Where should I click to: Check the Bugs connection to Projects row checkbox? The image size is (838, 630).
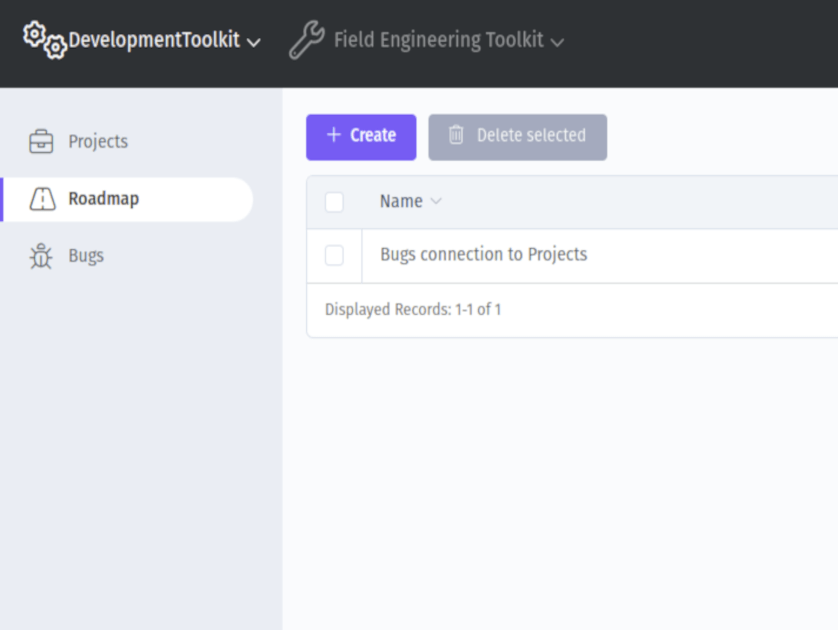pyautogui.click(x=335, y=255)
